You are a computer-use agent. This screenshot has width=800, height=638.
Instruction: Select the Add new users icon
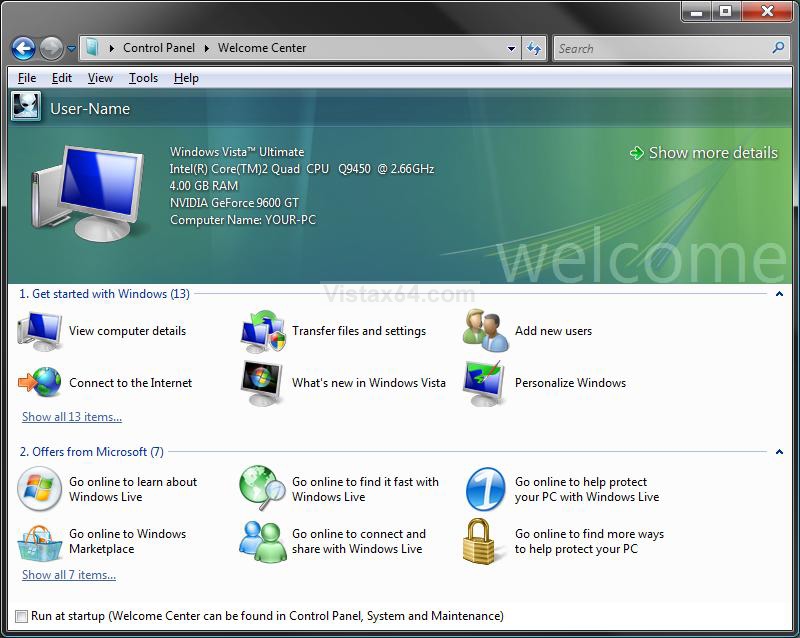coord(485,330)
